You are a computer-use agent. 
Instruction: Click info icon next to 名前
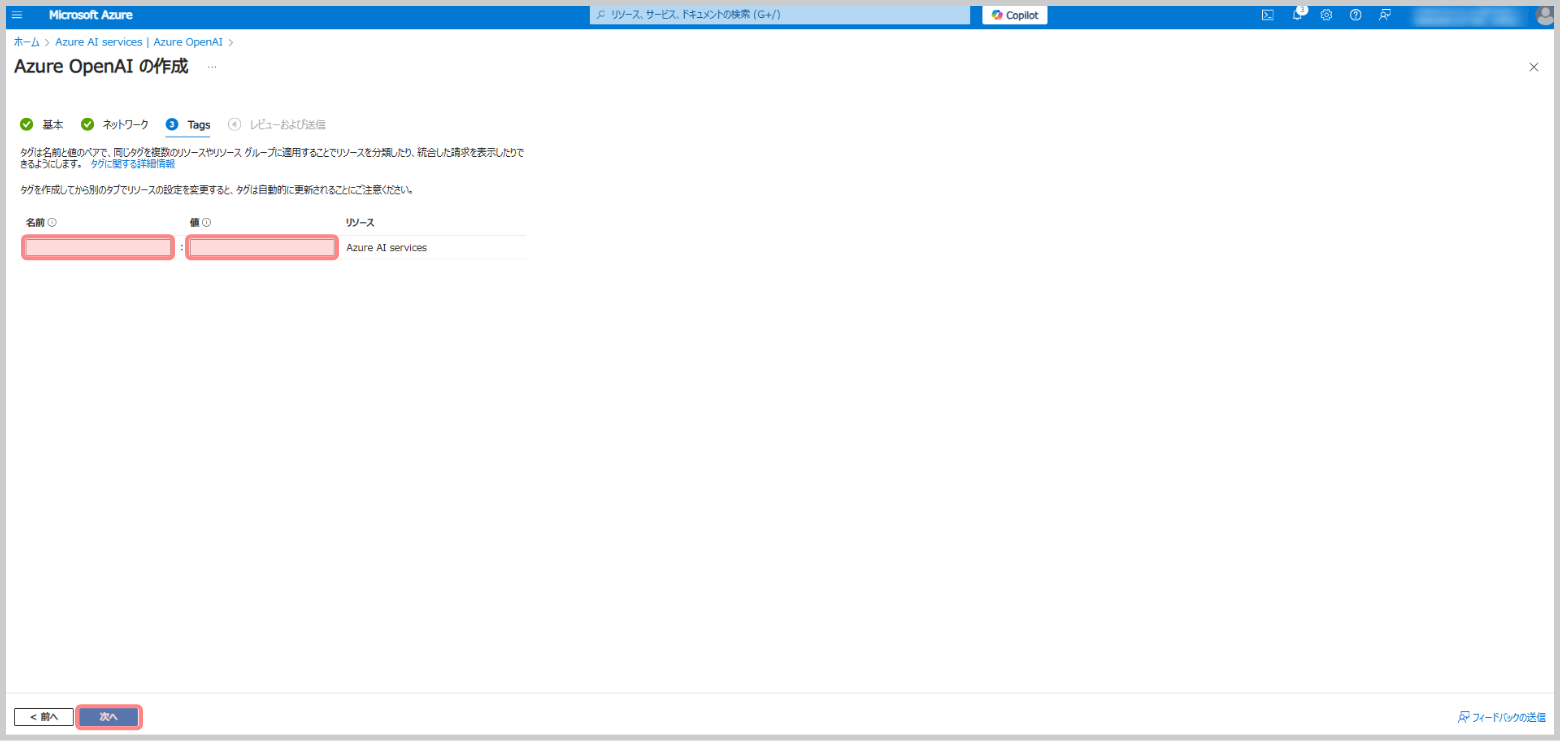pos(52,222)
